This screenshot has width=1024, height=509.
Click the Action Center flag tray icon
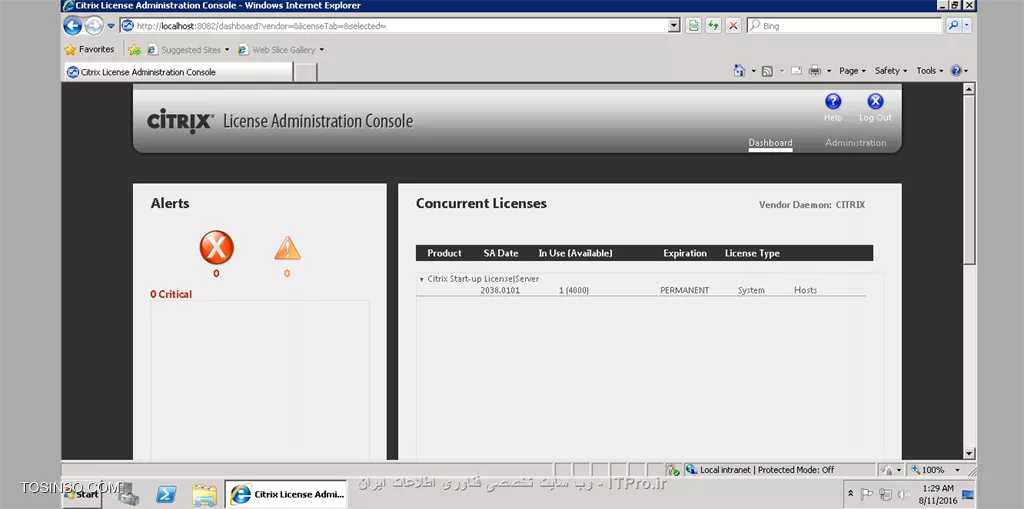pos(867,494)
